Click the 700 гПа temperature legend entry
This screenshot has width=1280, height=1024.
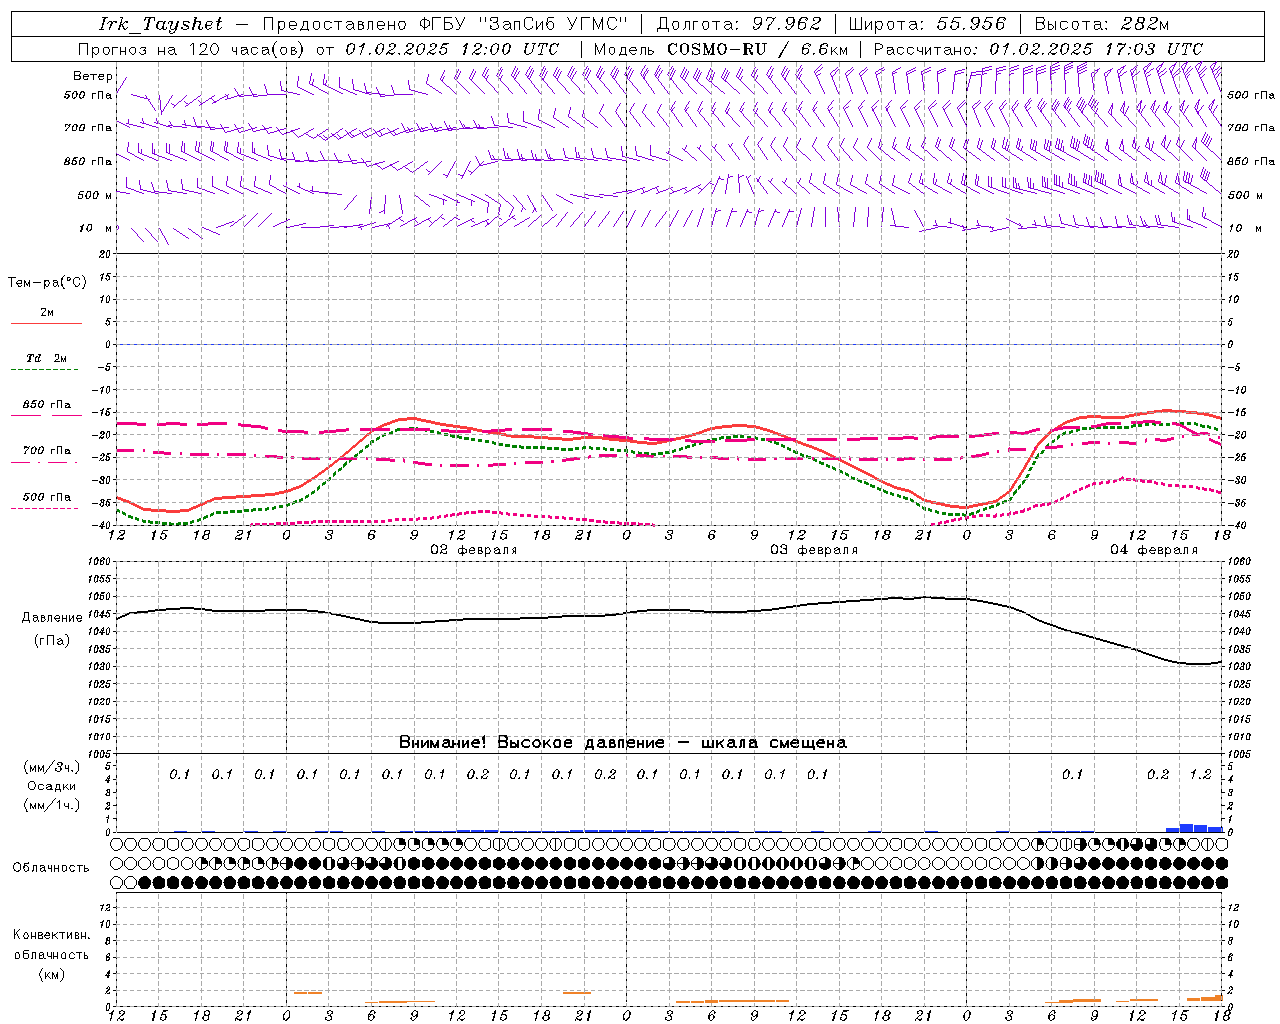(x=47, y=451)
